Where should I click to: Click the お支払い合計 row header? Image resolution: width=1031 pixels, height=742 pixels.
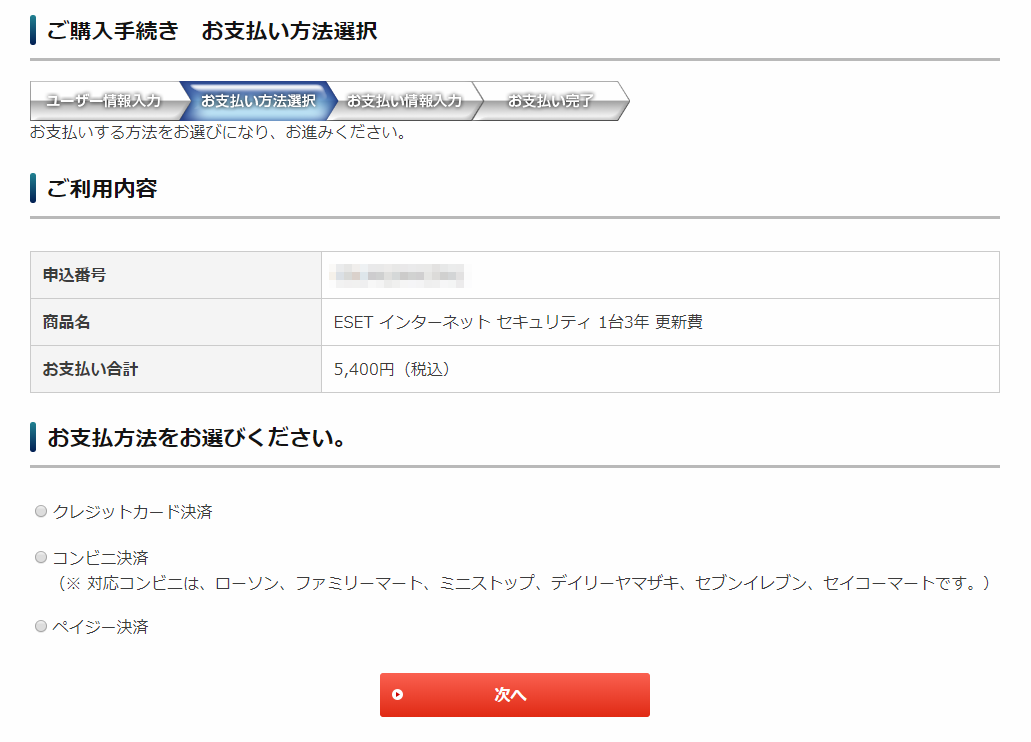click(176, 369)
